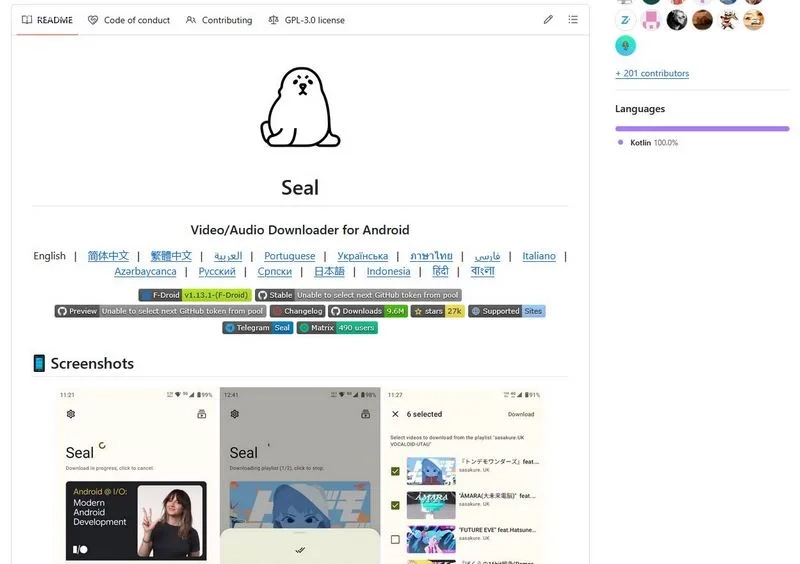Open the + 201 contributors link
The width and height of the screenshot is (800, 564).
(x=652, y=73)
